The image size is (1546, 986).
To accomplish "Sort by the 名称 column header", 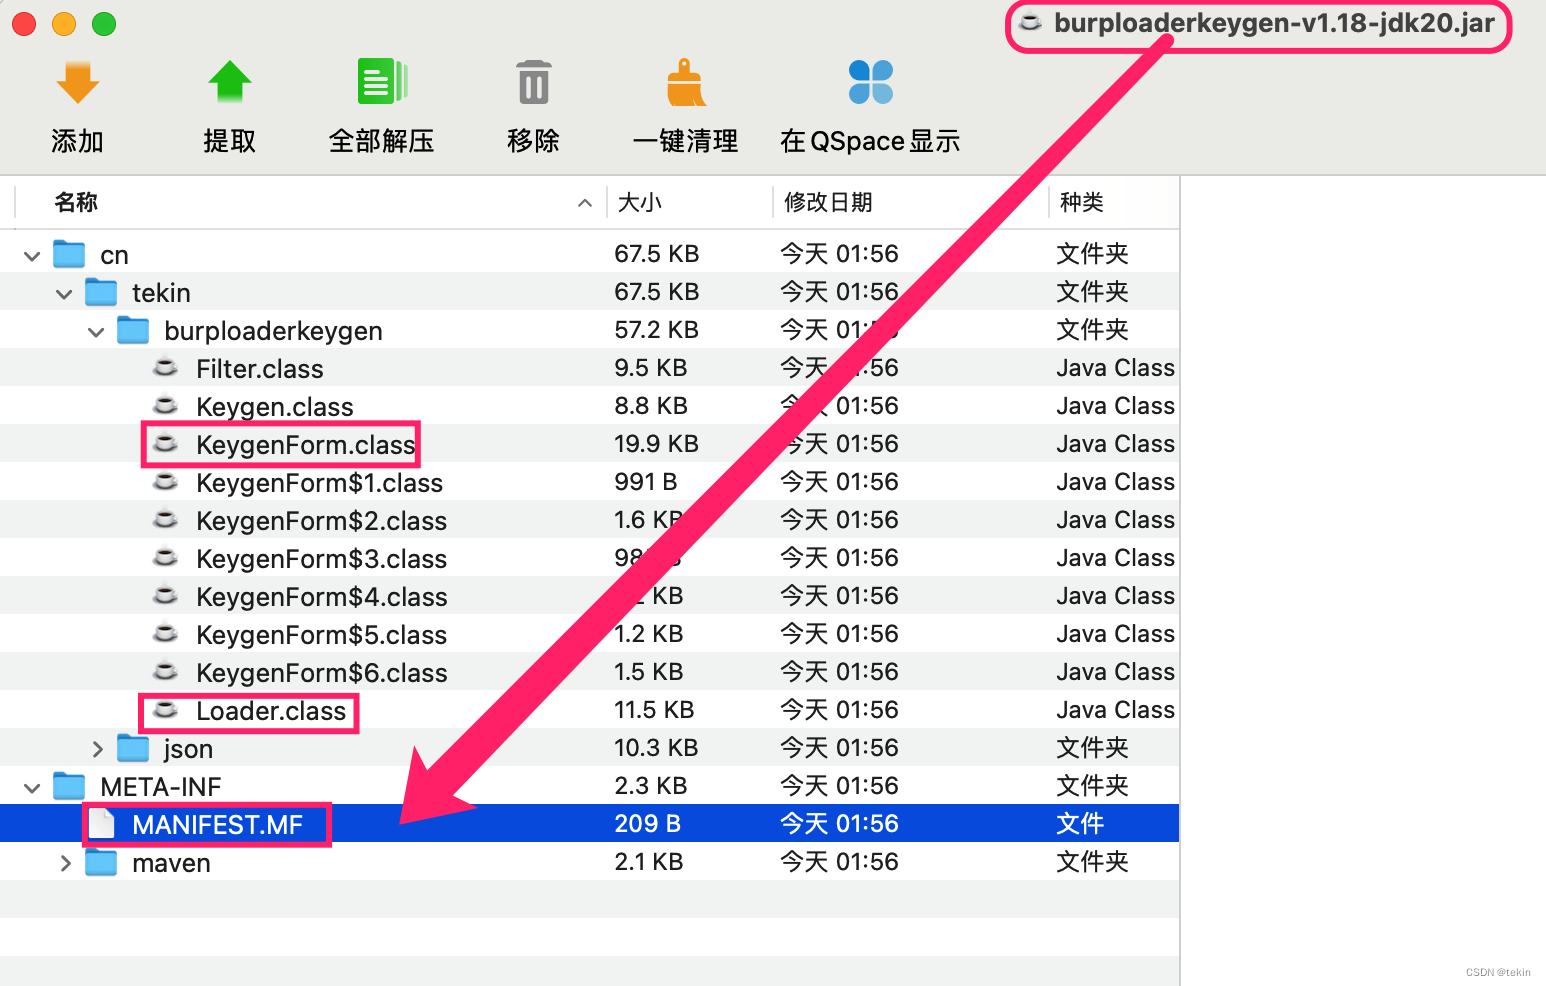I will pyautogui.click(x=76, y=202).
